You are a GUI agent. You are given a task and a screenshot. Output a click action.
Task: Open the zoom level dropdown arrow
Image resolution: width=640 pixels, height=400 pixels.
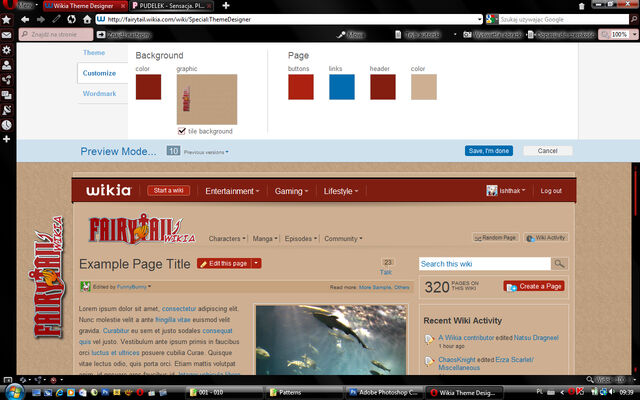point(635,35)
